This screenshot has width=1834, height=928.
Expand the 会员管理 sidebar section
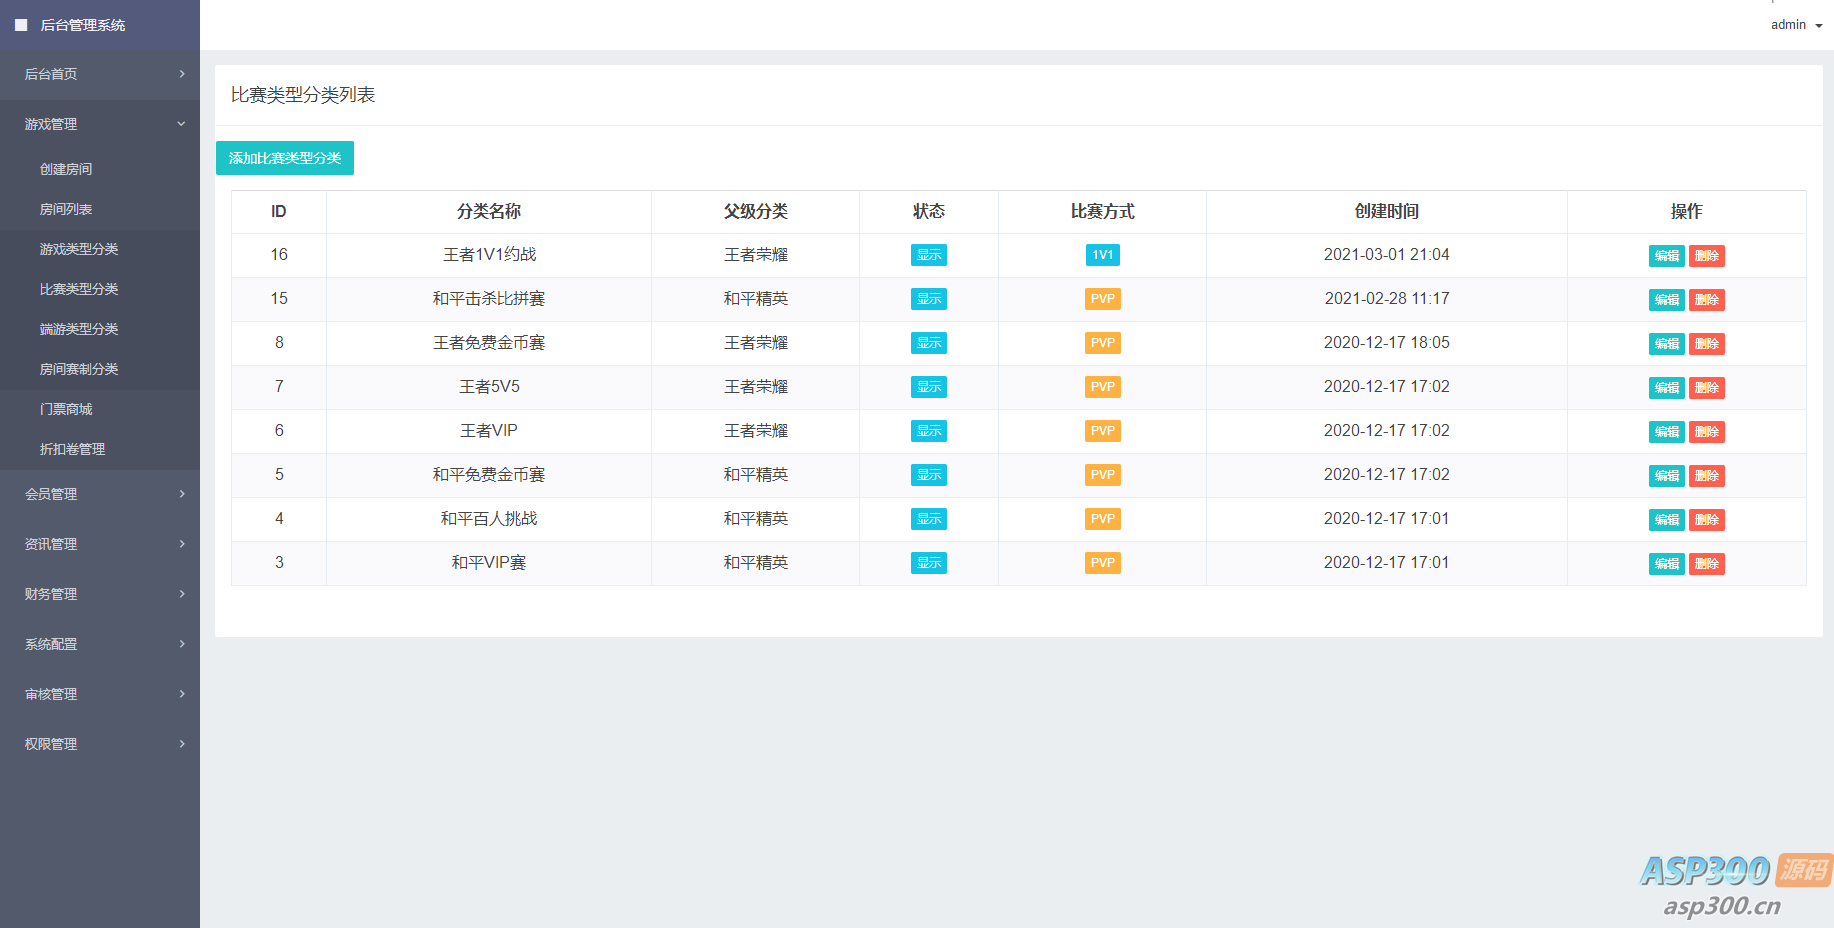pyautogui.click(x=100, y=494)
